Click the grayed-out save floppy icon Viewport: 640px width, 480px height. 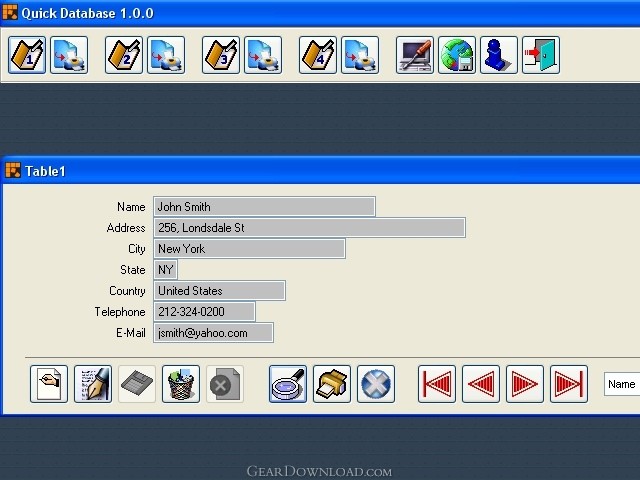(x=137, y=384)
